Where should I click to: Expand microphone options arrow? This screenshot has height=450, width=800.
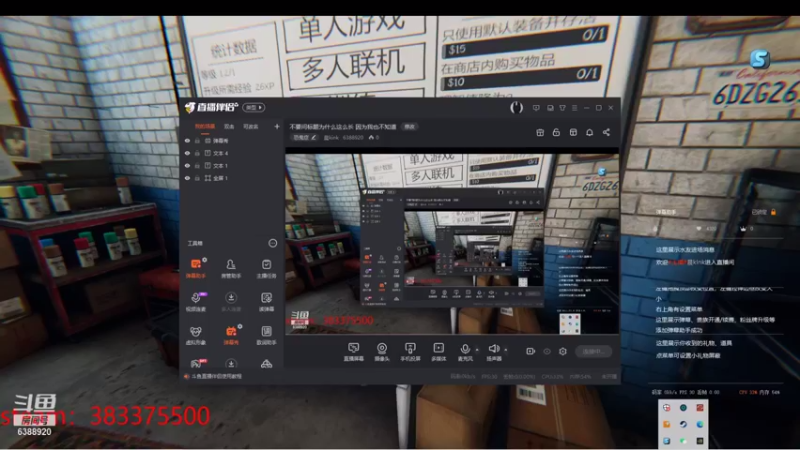point(477,350)
